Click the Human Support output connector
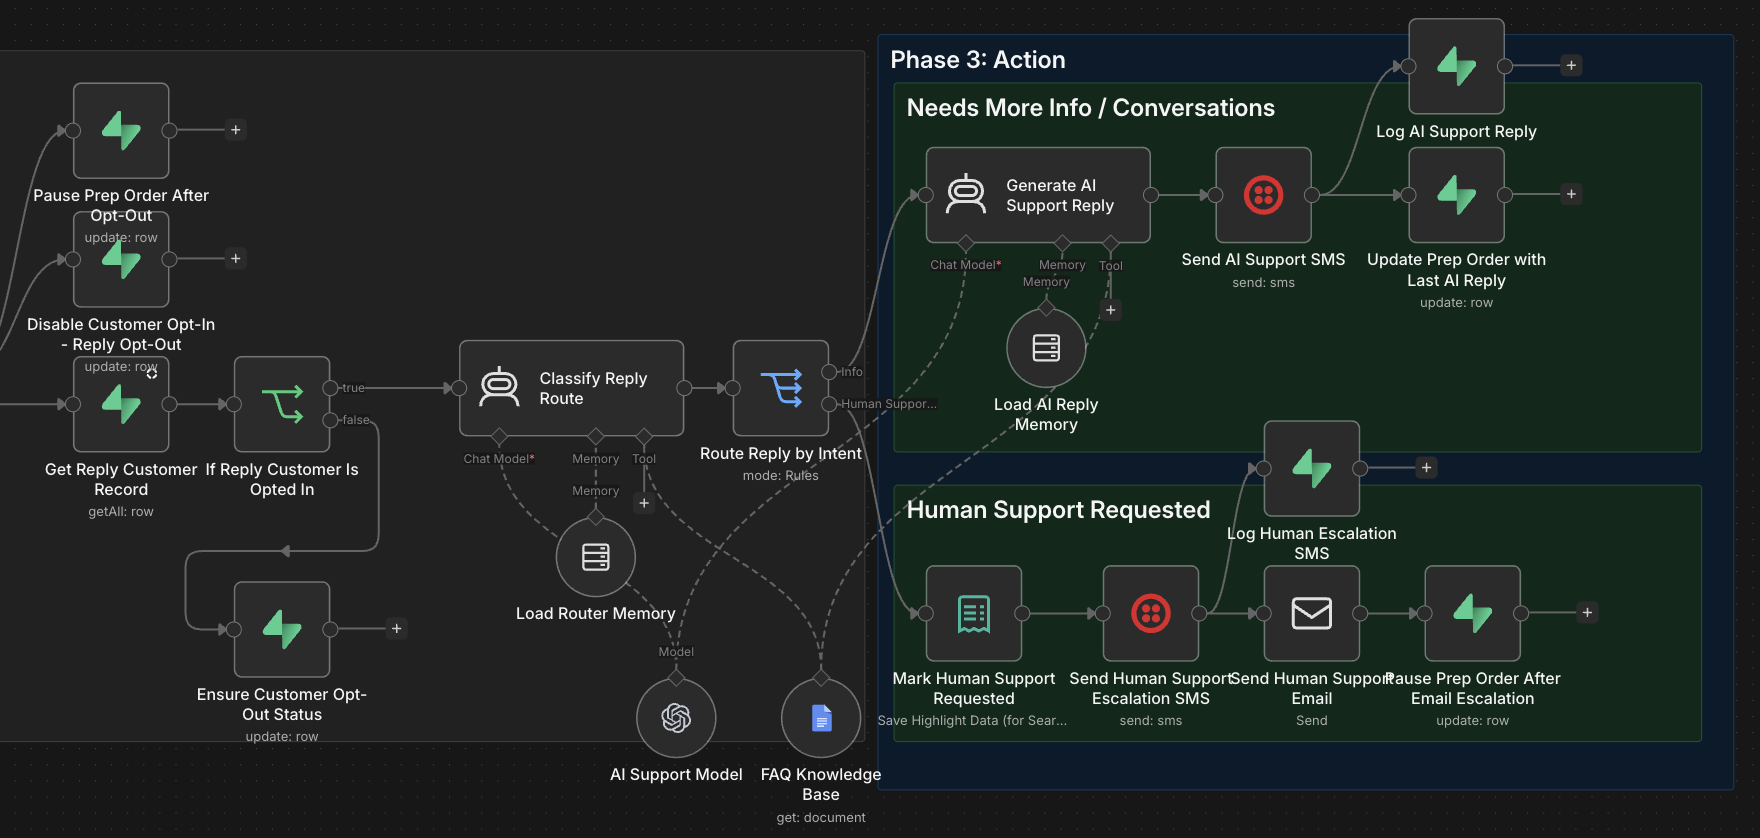Viewport: 1760px width, 838px height. tap(829, 404)
